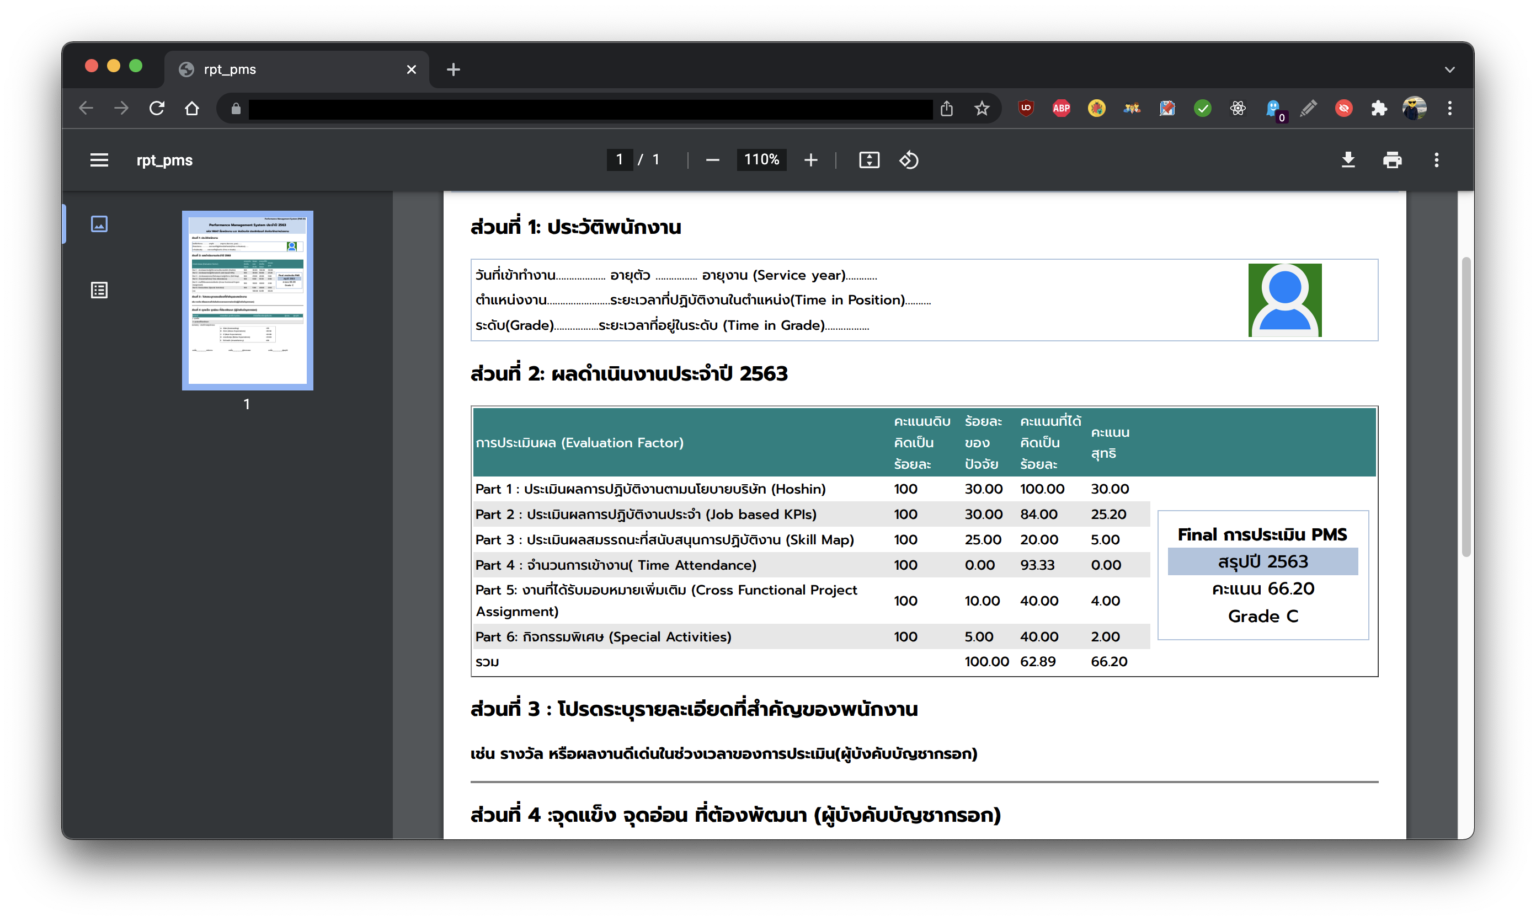Download the PDF file
Viewport: 1536px width, 921px height.
pos(1348,160)
